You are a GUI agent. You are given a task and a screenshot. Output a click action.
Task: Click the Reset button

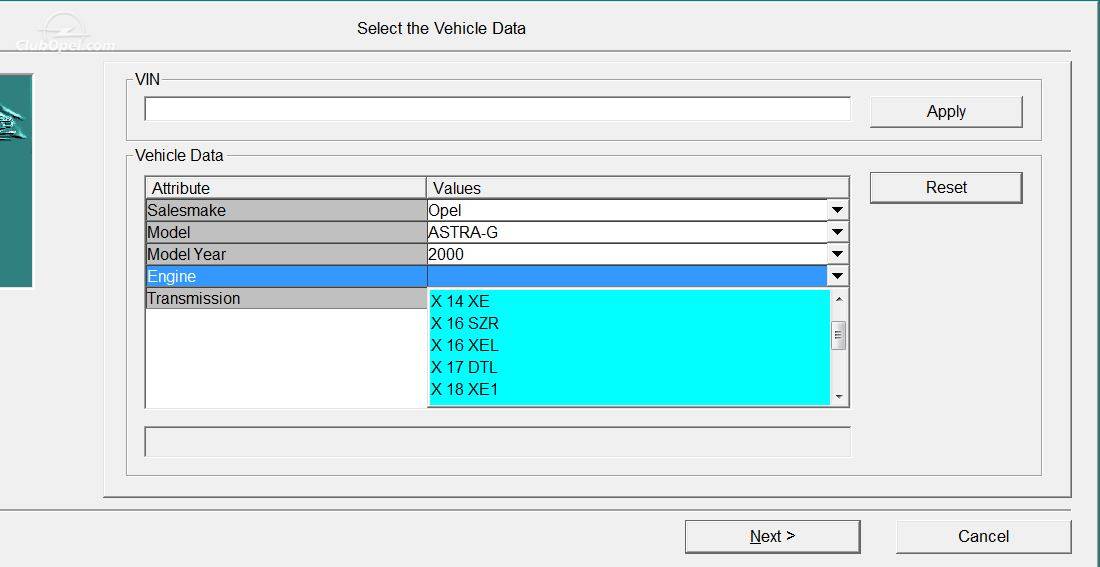[x=946, y=187]
